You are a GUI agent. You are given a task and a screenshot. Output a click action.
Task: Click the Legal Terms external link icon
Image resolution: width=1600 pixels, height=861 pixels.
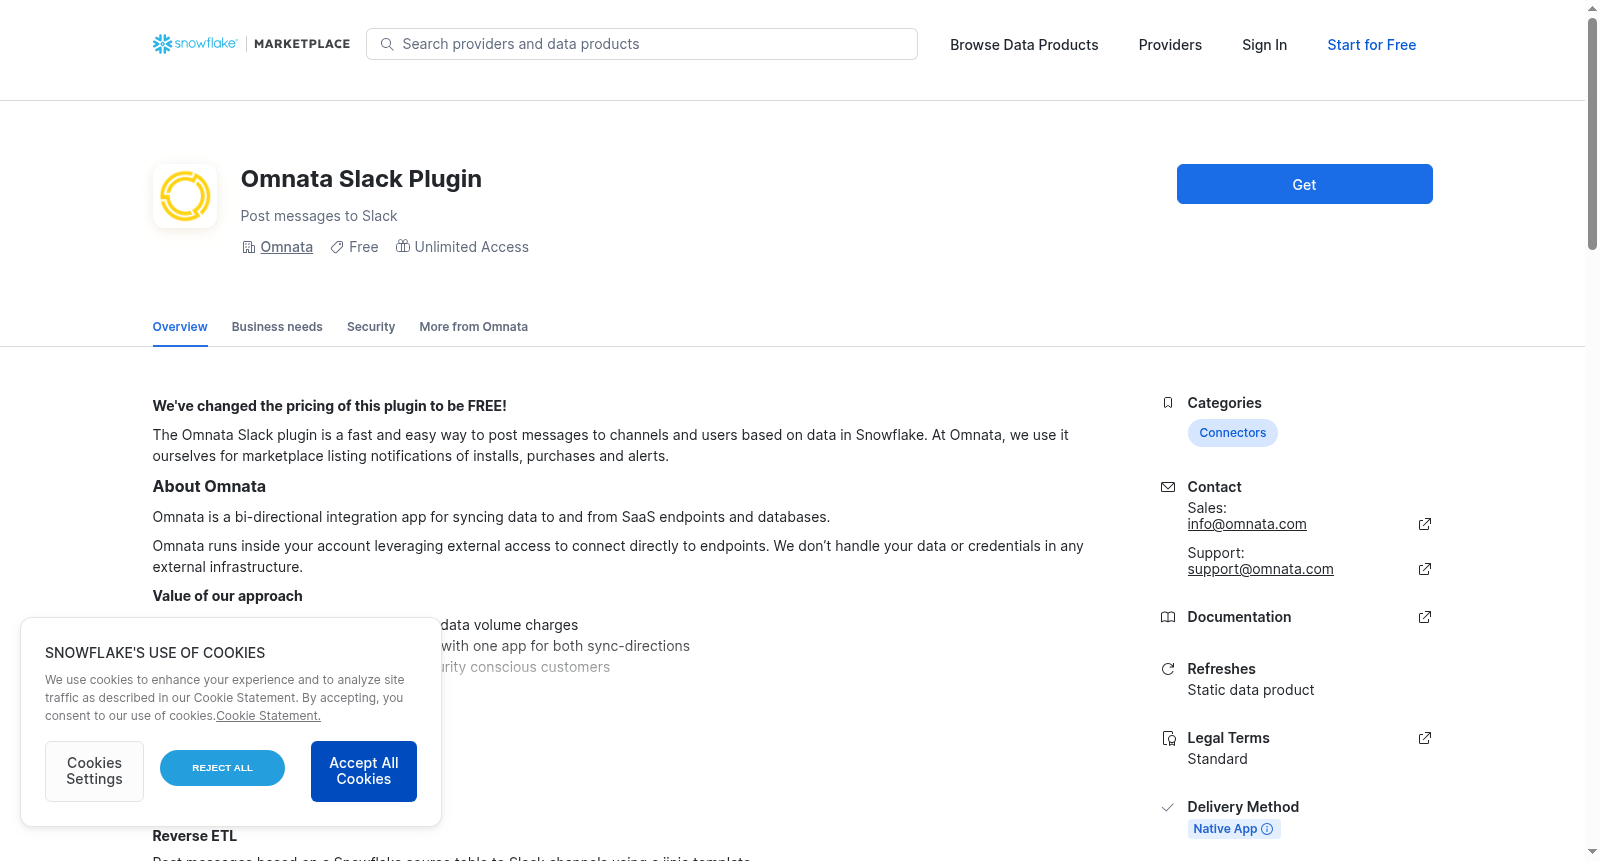click(1425, 738)
